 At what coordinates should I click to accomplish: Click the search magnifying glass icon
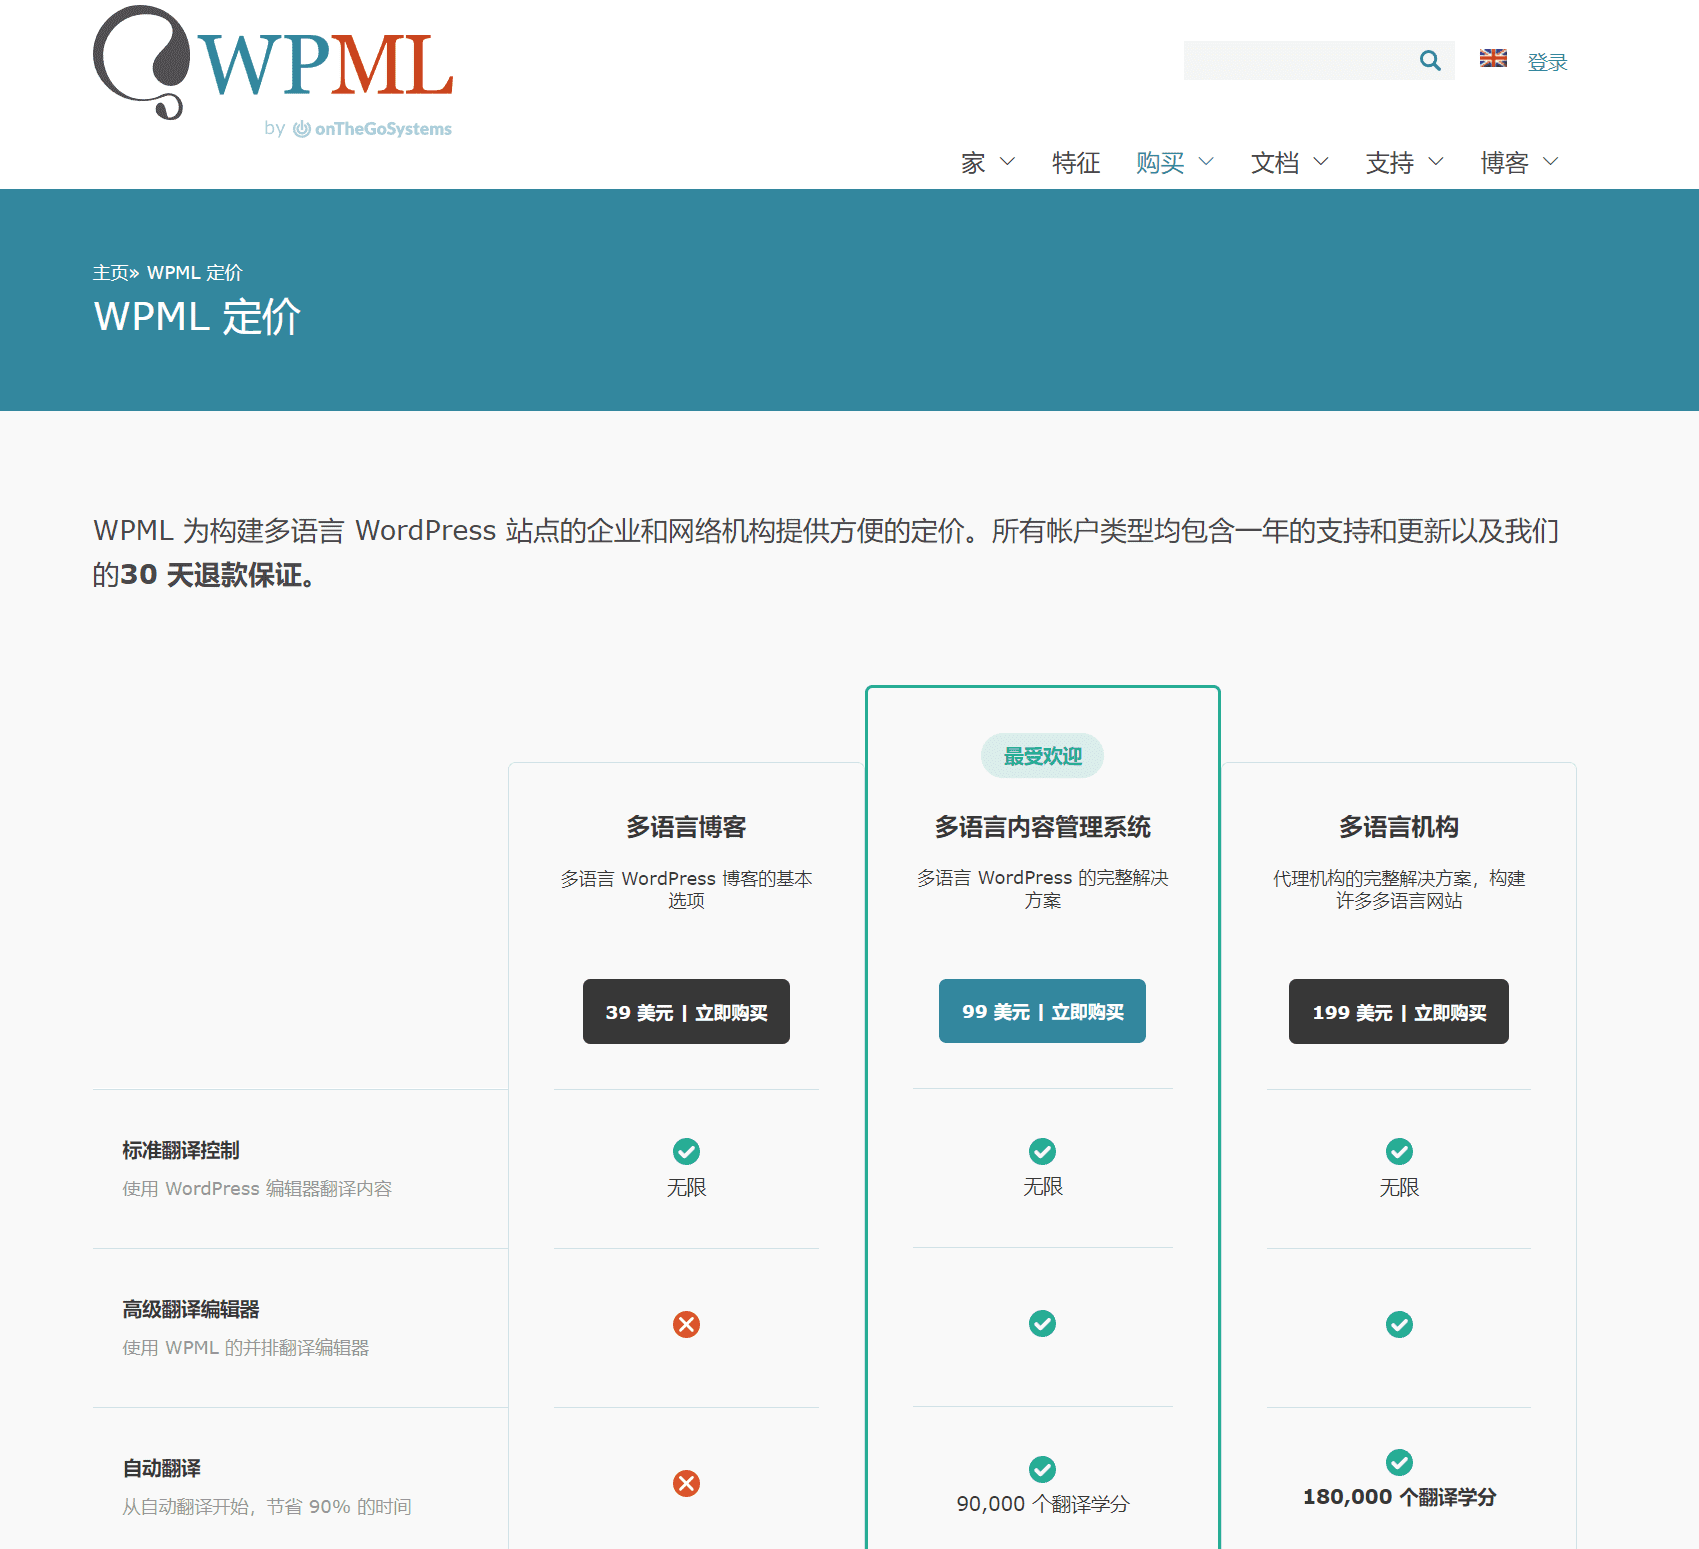click(x=1430, y=60)
